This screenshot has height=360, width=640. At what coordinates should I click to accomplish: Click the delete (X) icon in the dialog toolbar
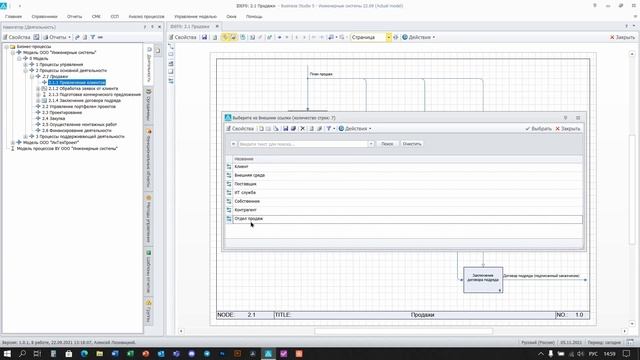[x=302, y=129]
